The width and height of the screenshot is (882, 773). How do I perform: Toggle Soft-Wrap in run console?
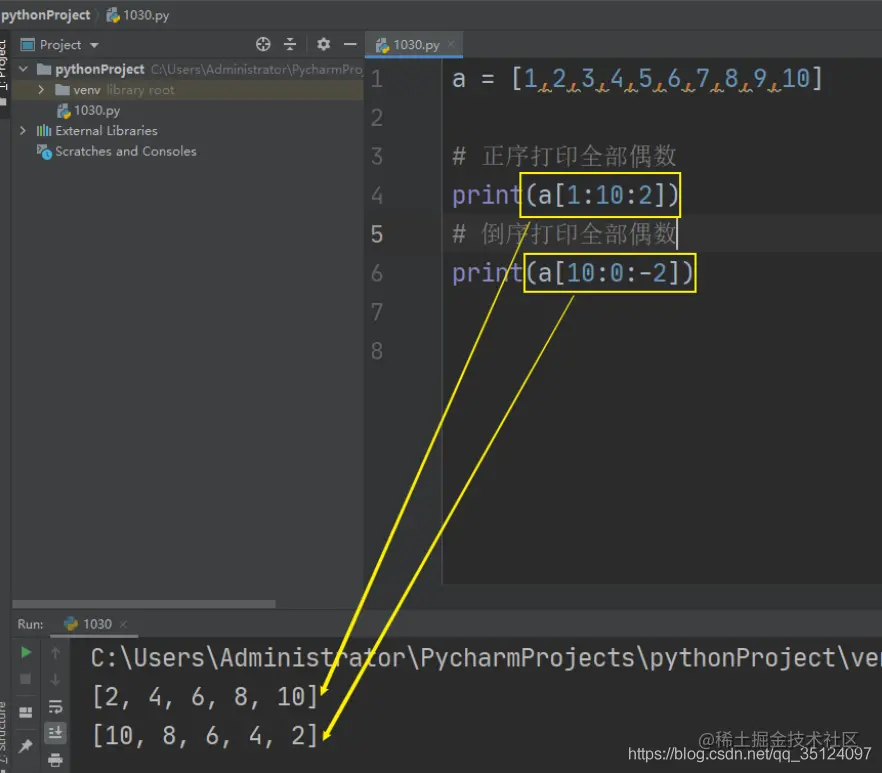[x=55, y=707]
